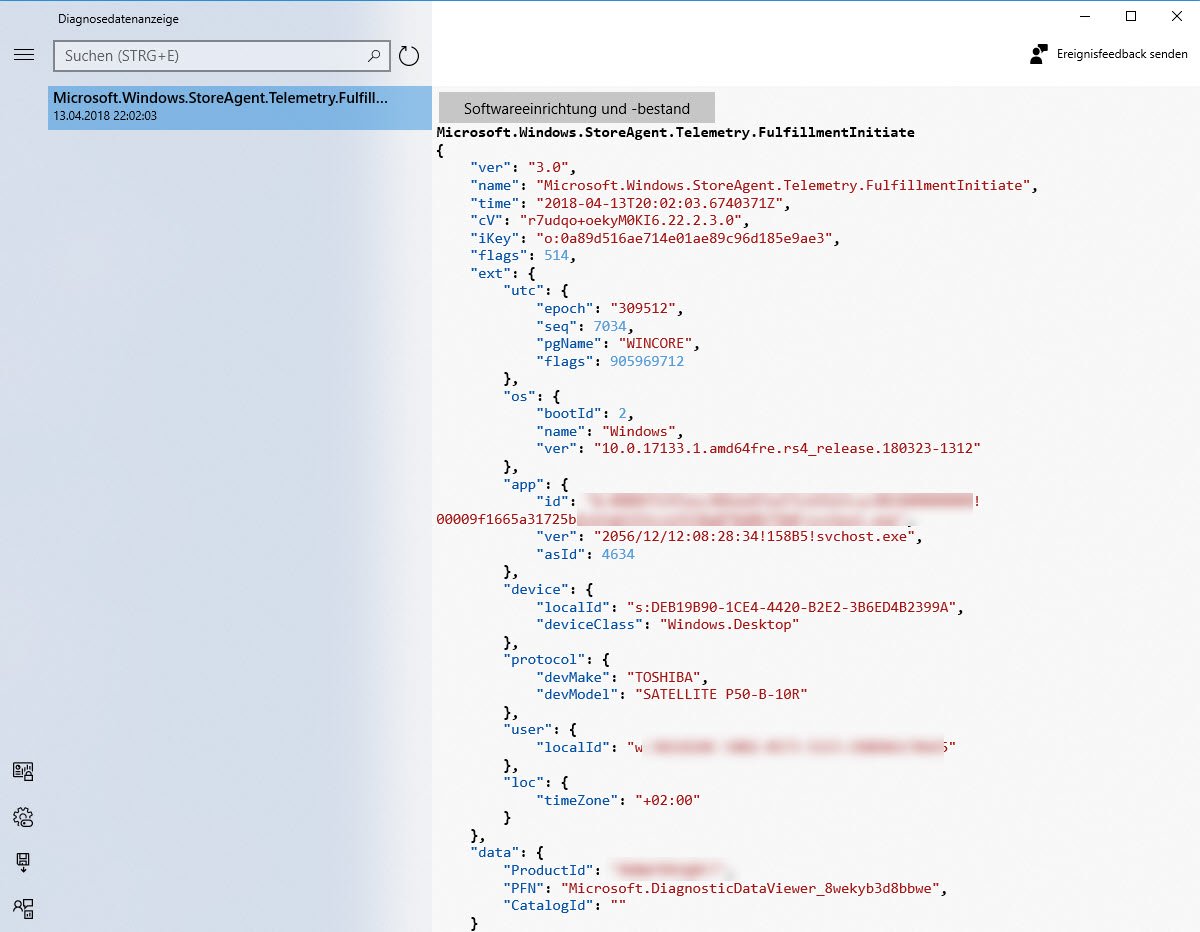
Task: Minimize the Diagnosedatenanzeige window
Action: (x=1084, y=16)
